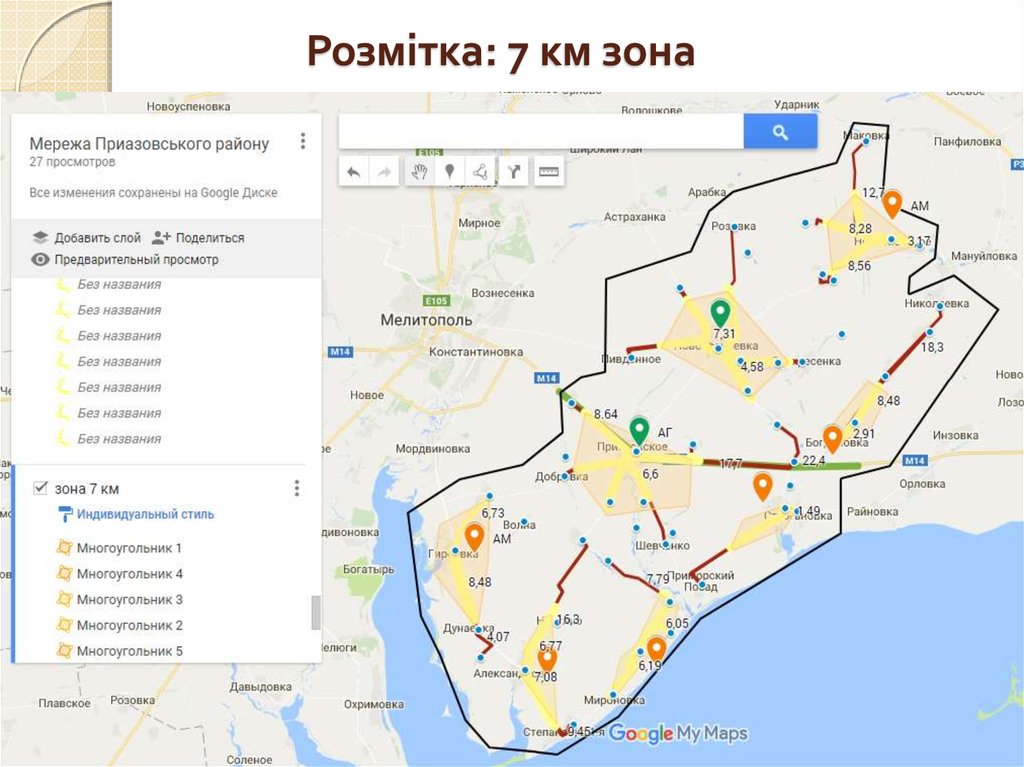Select the draw line tool
This screenshot has width=1024, height=767.
click(481, 170)
